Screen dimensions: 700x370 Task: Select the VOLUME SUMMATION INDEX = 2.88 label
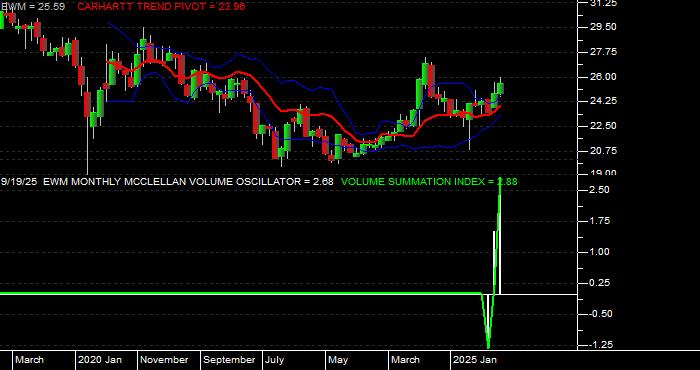[429, 182]
